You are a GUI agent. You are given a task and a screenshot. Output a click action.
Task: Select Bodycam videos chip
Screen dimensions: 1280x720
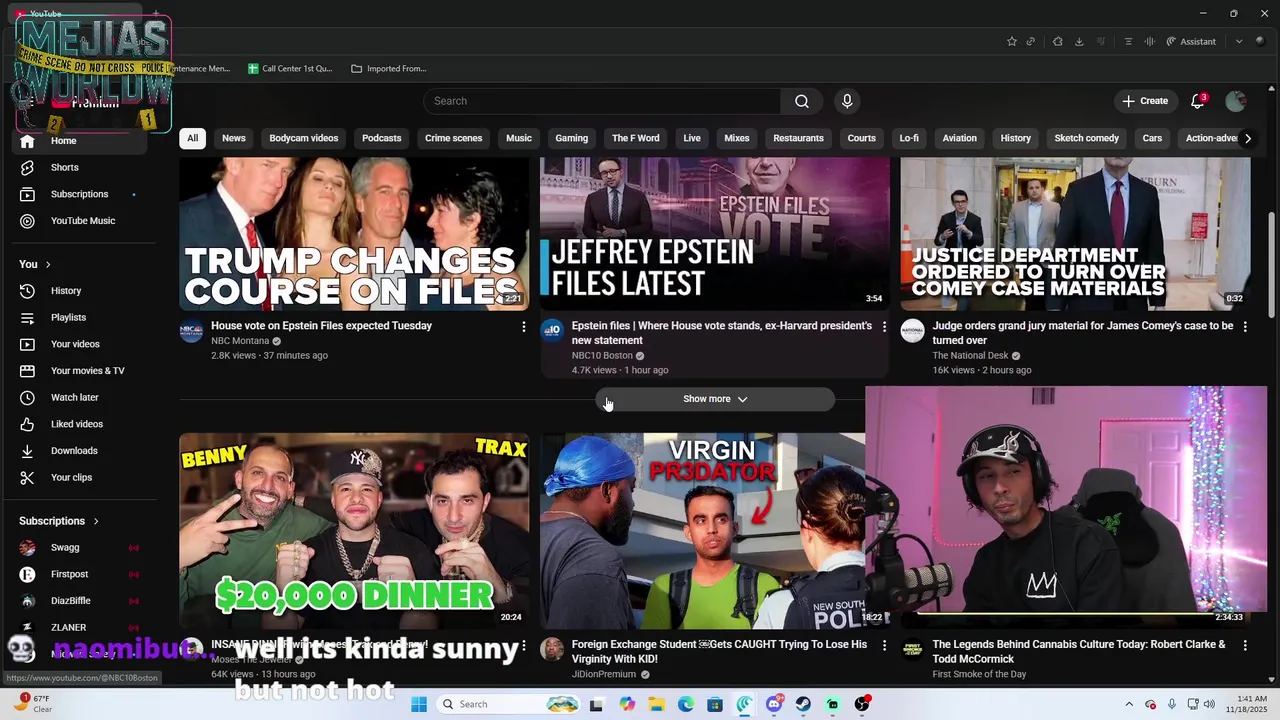pyautogui.click(x=303, y=138)
